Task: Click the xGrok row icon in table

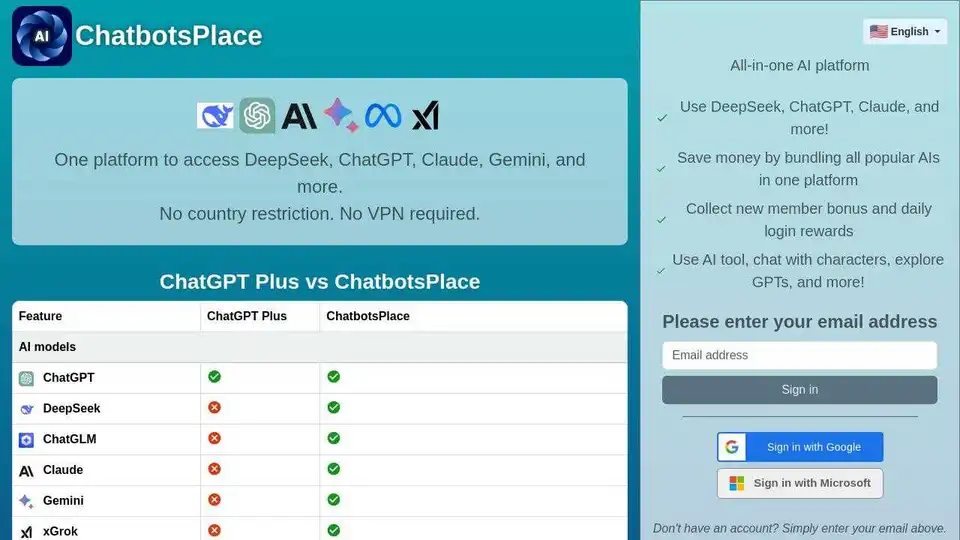Action: click(26, 532)
